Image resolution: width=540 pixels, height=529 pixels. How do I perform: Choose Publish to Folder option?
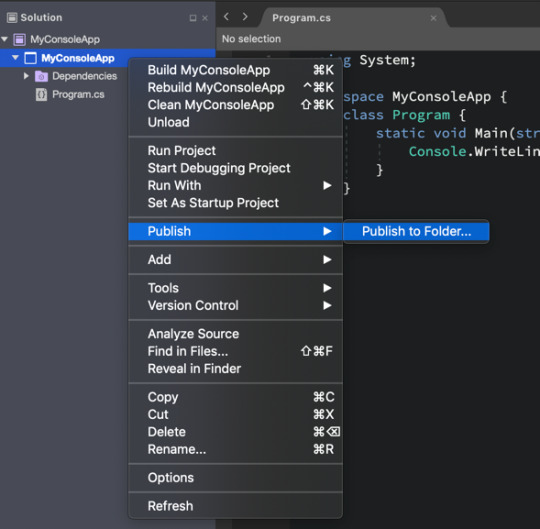click(x=416, y=231)
